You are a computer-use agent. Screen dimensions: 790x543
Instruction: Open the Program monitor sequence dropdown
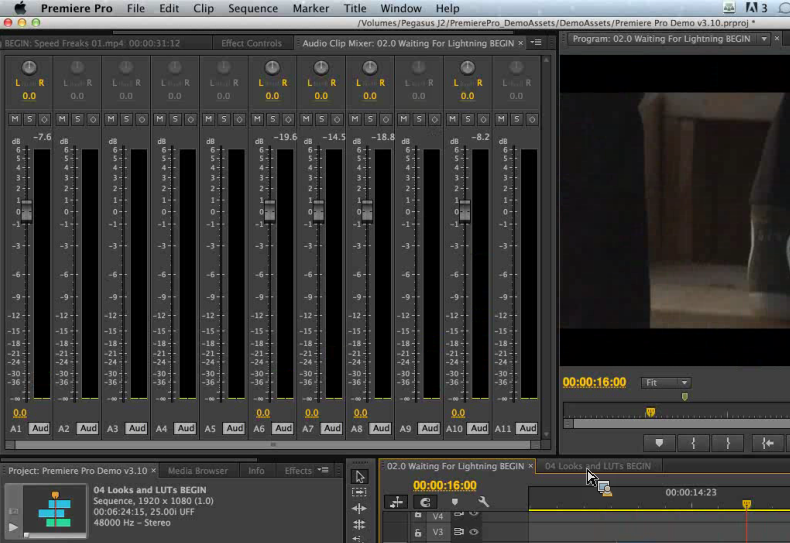[x=764, y=39]
